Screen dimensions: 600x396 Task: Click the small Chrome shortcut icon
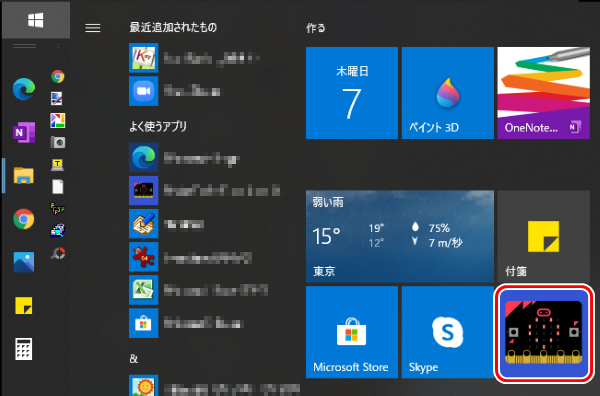(58, 77)
